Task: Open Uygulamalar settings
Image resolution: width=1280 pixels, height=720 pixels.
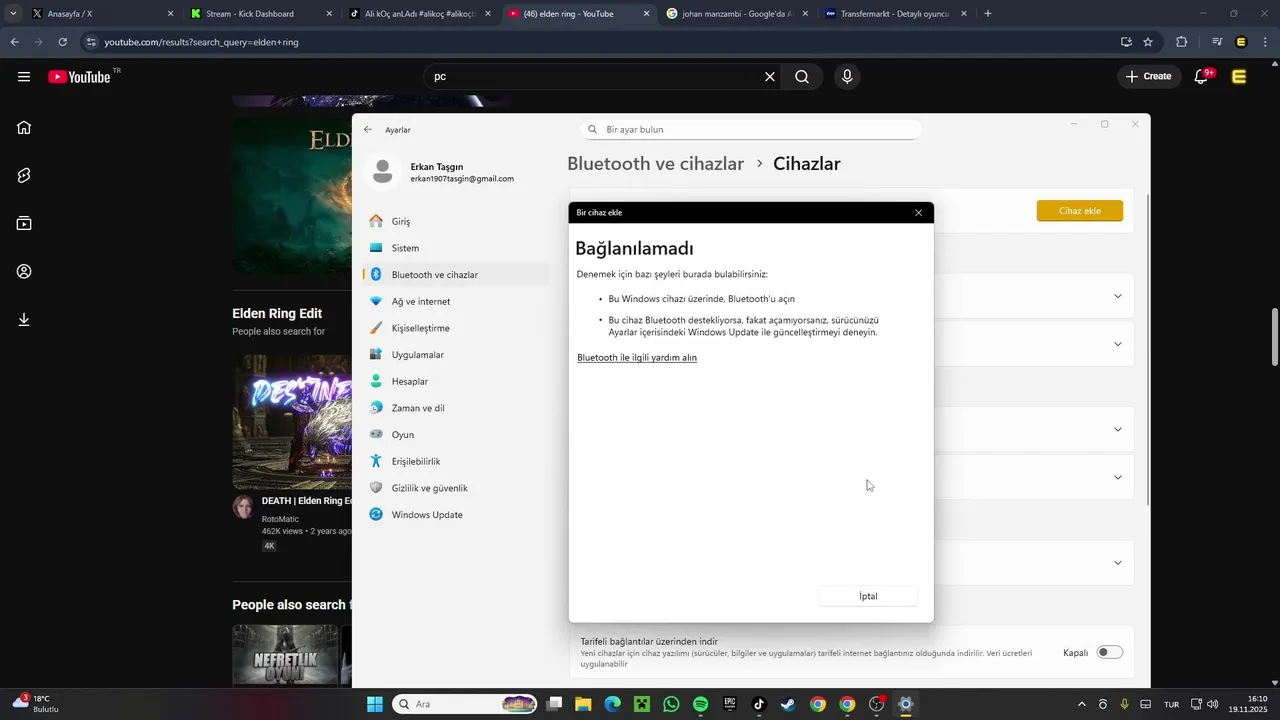Action: coord(456,355)
